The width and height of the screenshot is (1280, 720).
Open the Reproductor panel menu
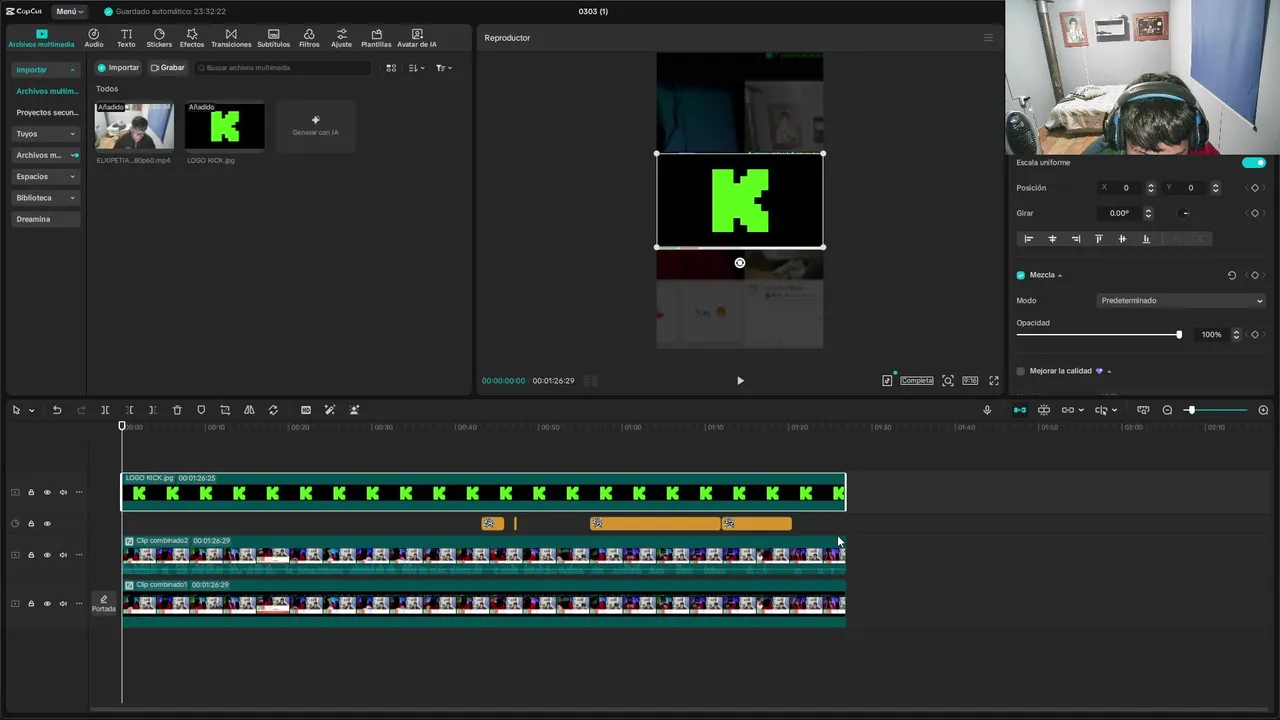pyautogui.click(x=988, y=38)
